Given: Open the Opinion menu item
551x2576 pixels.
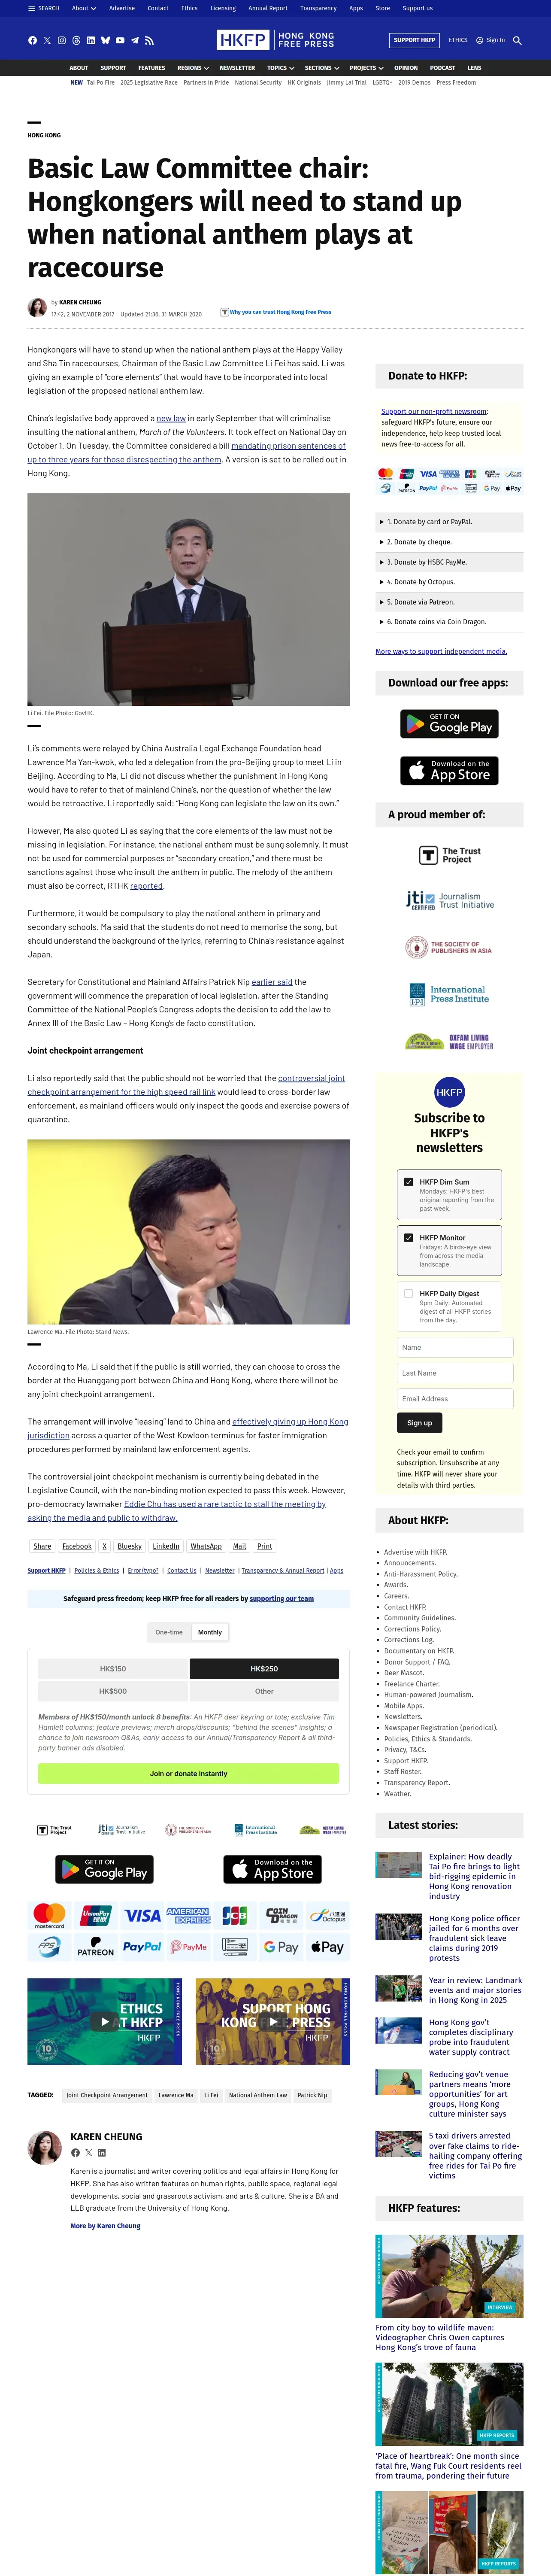Looking at the screenshot, I should [406, 68].
